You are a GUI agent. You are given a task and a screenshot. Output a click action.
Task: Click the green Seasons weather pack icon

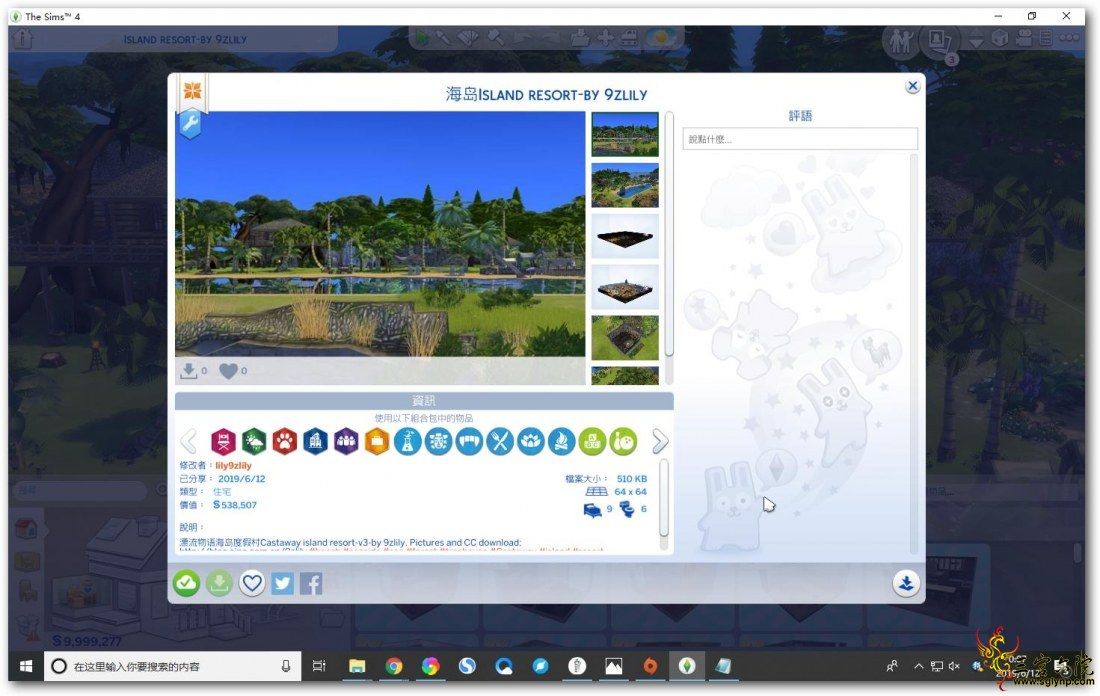pos(254,441)
